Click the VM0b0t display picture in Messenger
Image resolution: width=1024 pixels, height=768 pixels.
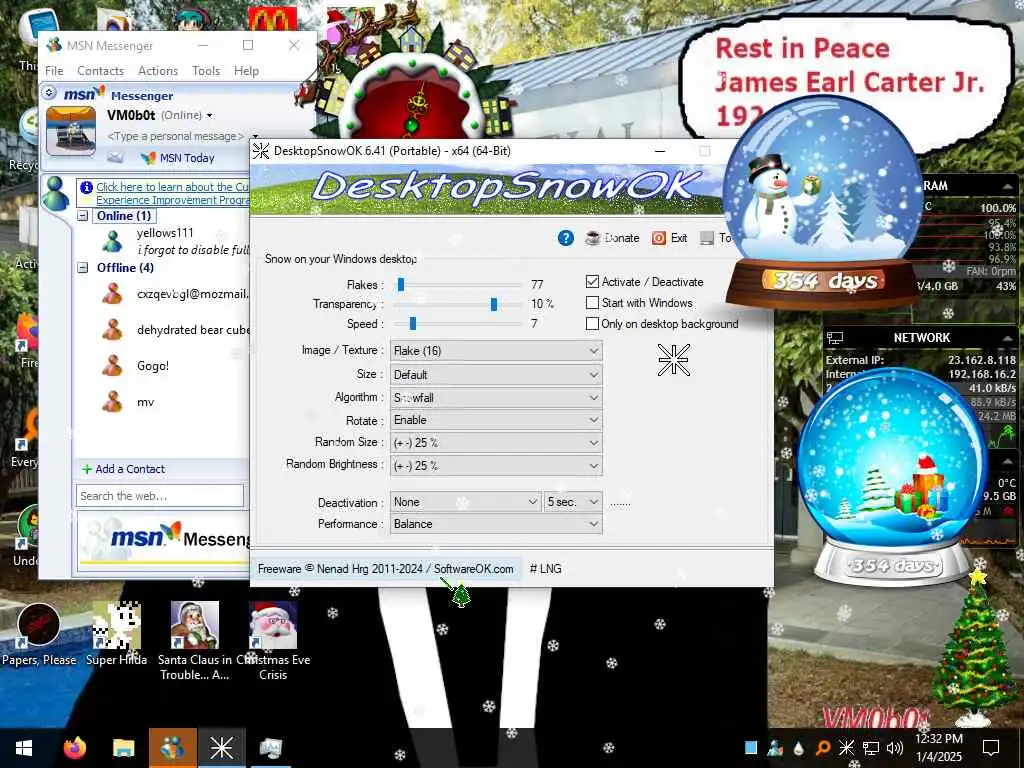tap(71, 131)
